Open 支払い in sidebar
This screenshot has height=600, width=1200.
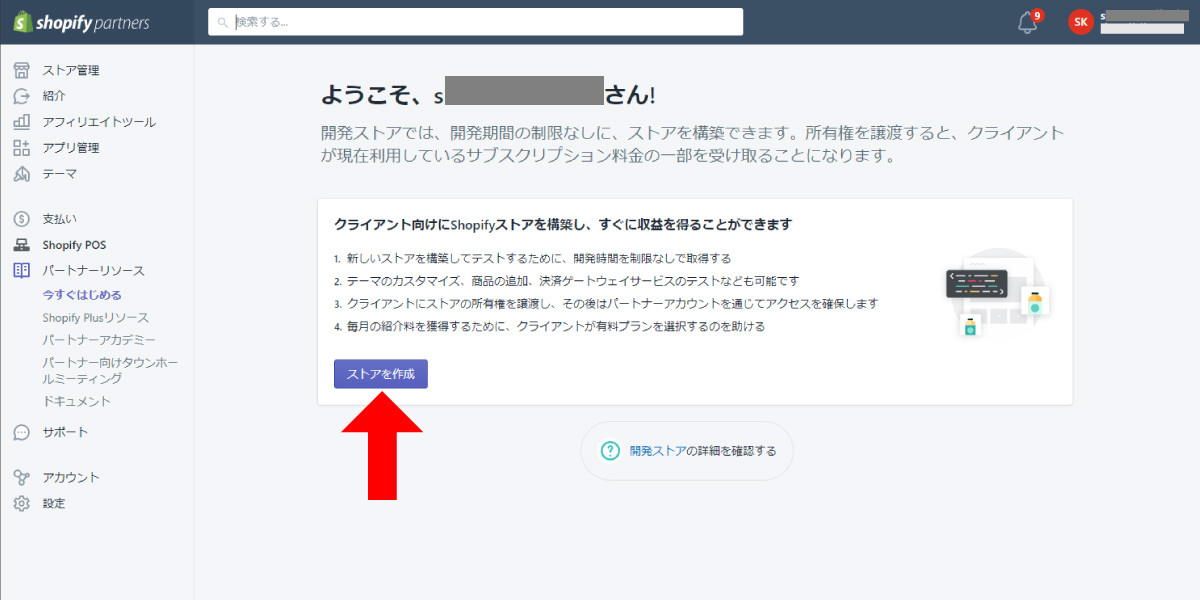(59, 219)
